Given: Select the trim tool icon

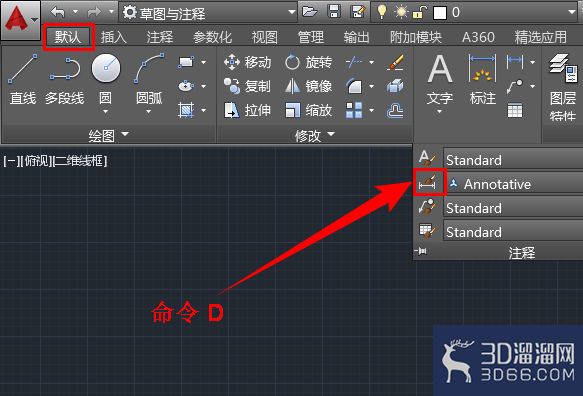Looking at the screenshot, I should point(354,62).
